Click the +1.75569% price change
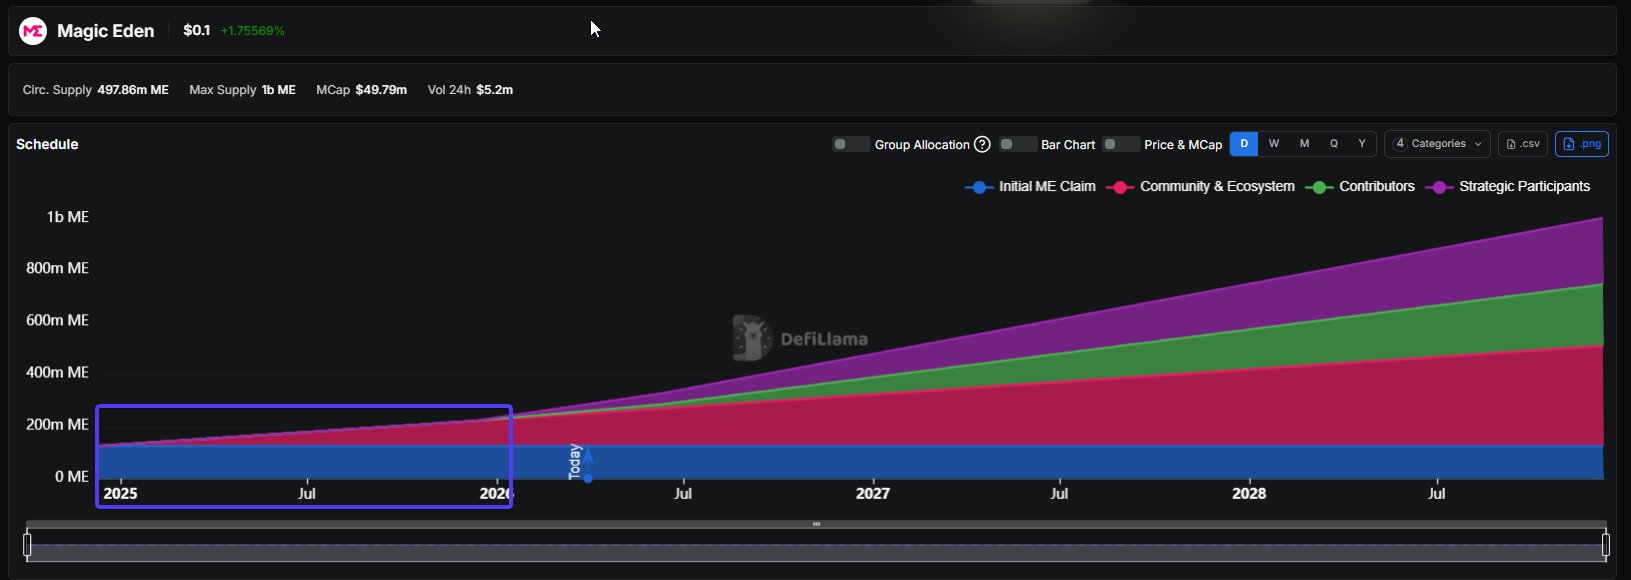Image resolution: width=1631 pixels, height=580 pixels. click(253, 31)
